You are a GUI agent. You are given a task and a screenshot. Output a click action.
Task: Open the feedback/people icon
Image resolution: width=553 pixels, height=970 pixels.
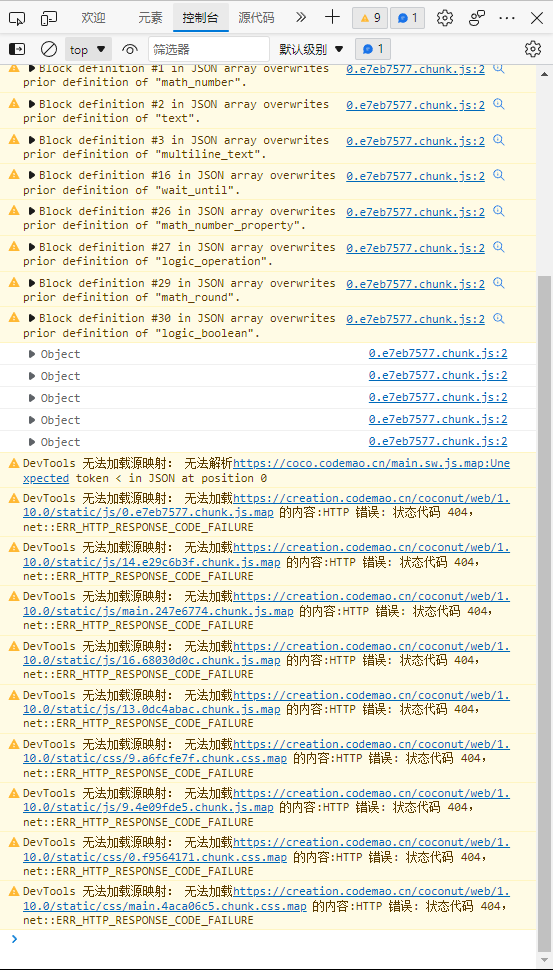click(476, 18)
